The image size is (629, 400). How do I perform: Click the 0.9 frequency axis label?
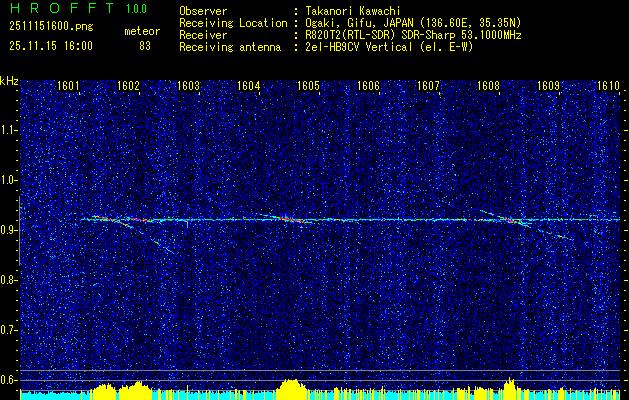point(9,230)
